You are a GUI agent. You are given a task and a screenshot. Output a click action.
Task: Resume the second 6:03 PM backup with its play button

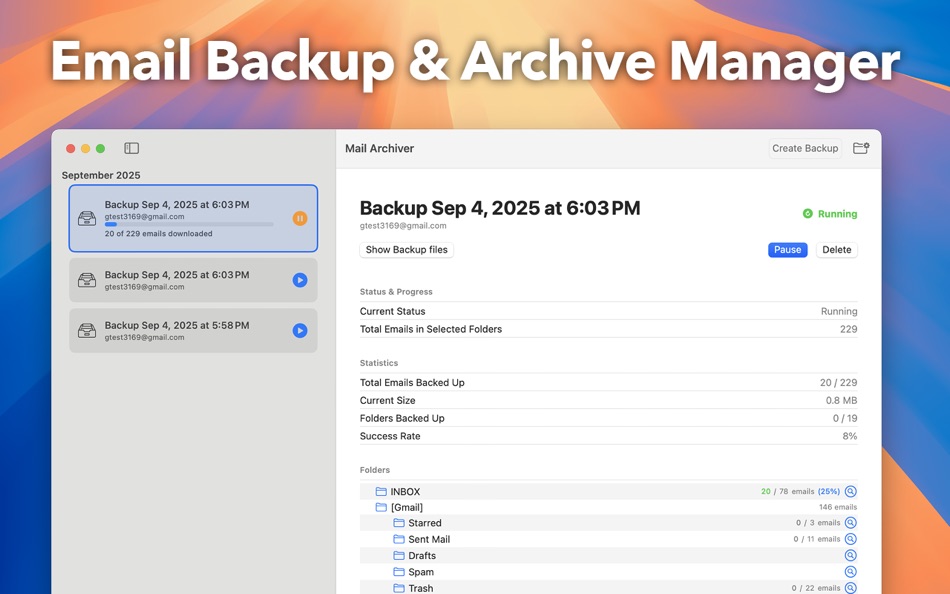pos(300,281)
